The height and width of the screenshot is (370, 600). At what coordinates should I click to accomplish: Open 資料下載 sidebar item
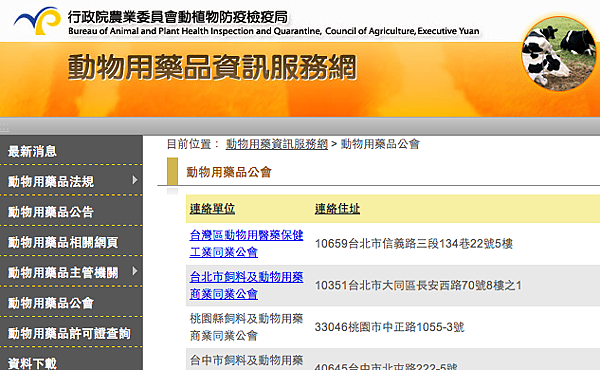coord(33,363)
